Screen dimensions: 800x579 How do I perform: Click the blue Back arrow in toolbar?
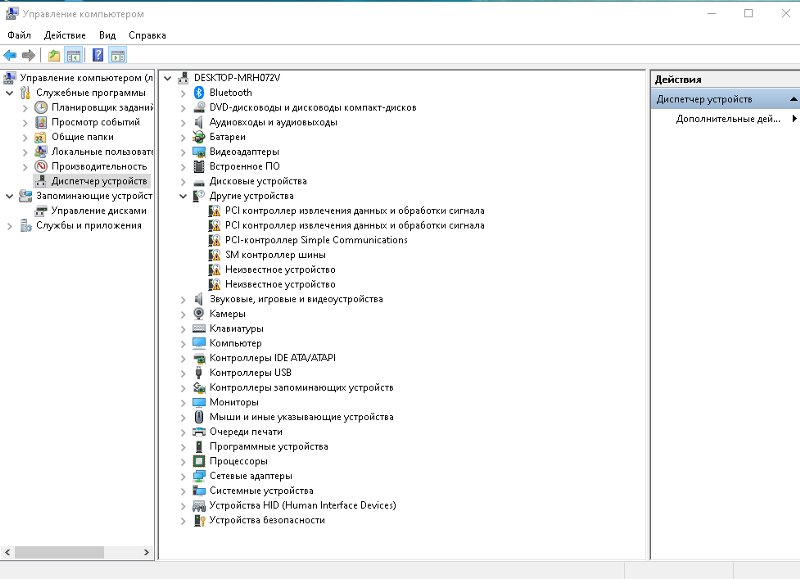(x=10, y=55)
